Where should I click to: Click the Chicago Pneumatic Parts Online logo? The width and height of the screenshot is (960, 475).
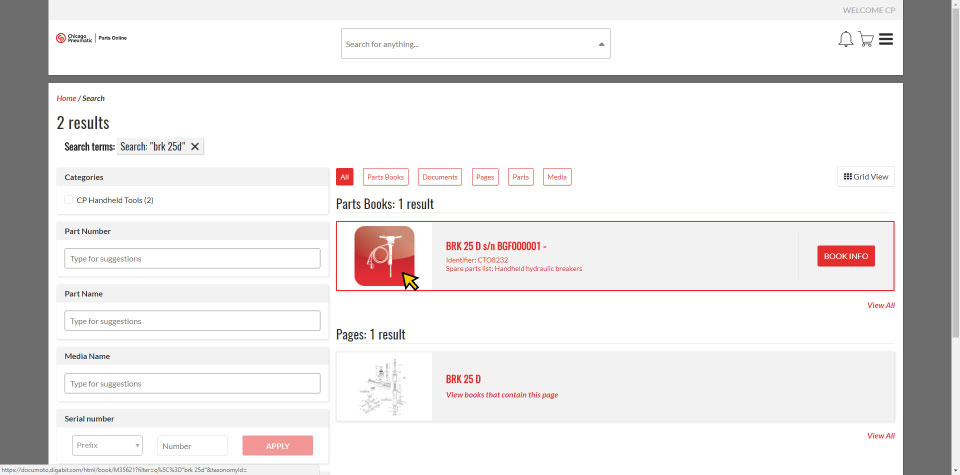pyautogui.click(x=91, y=38)
